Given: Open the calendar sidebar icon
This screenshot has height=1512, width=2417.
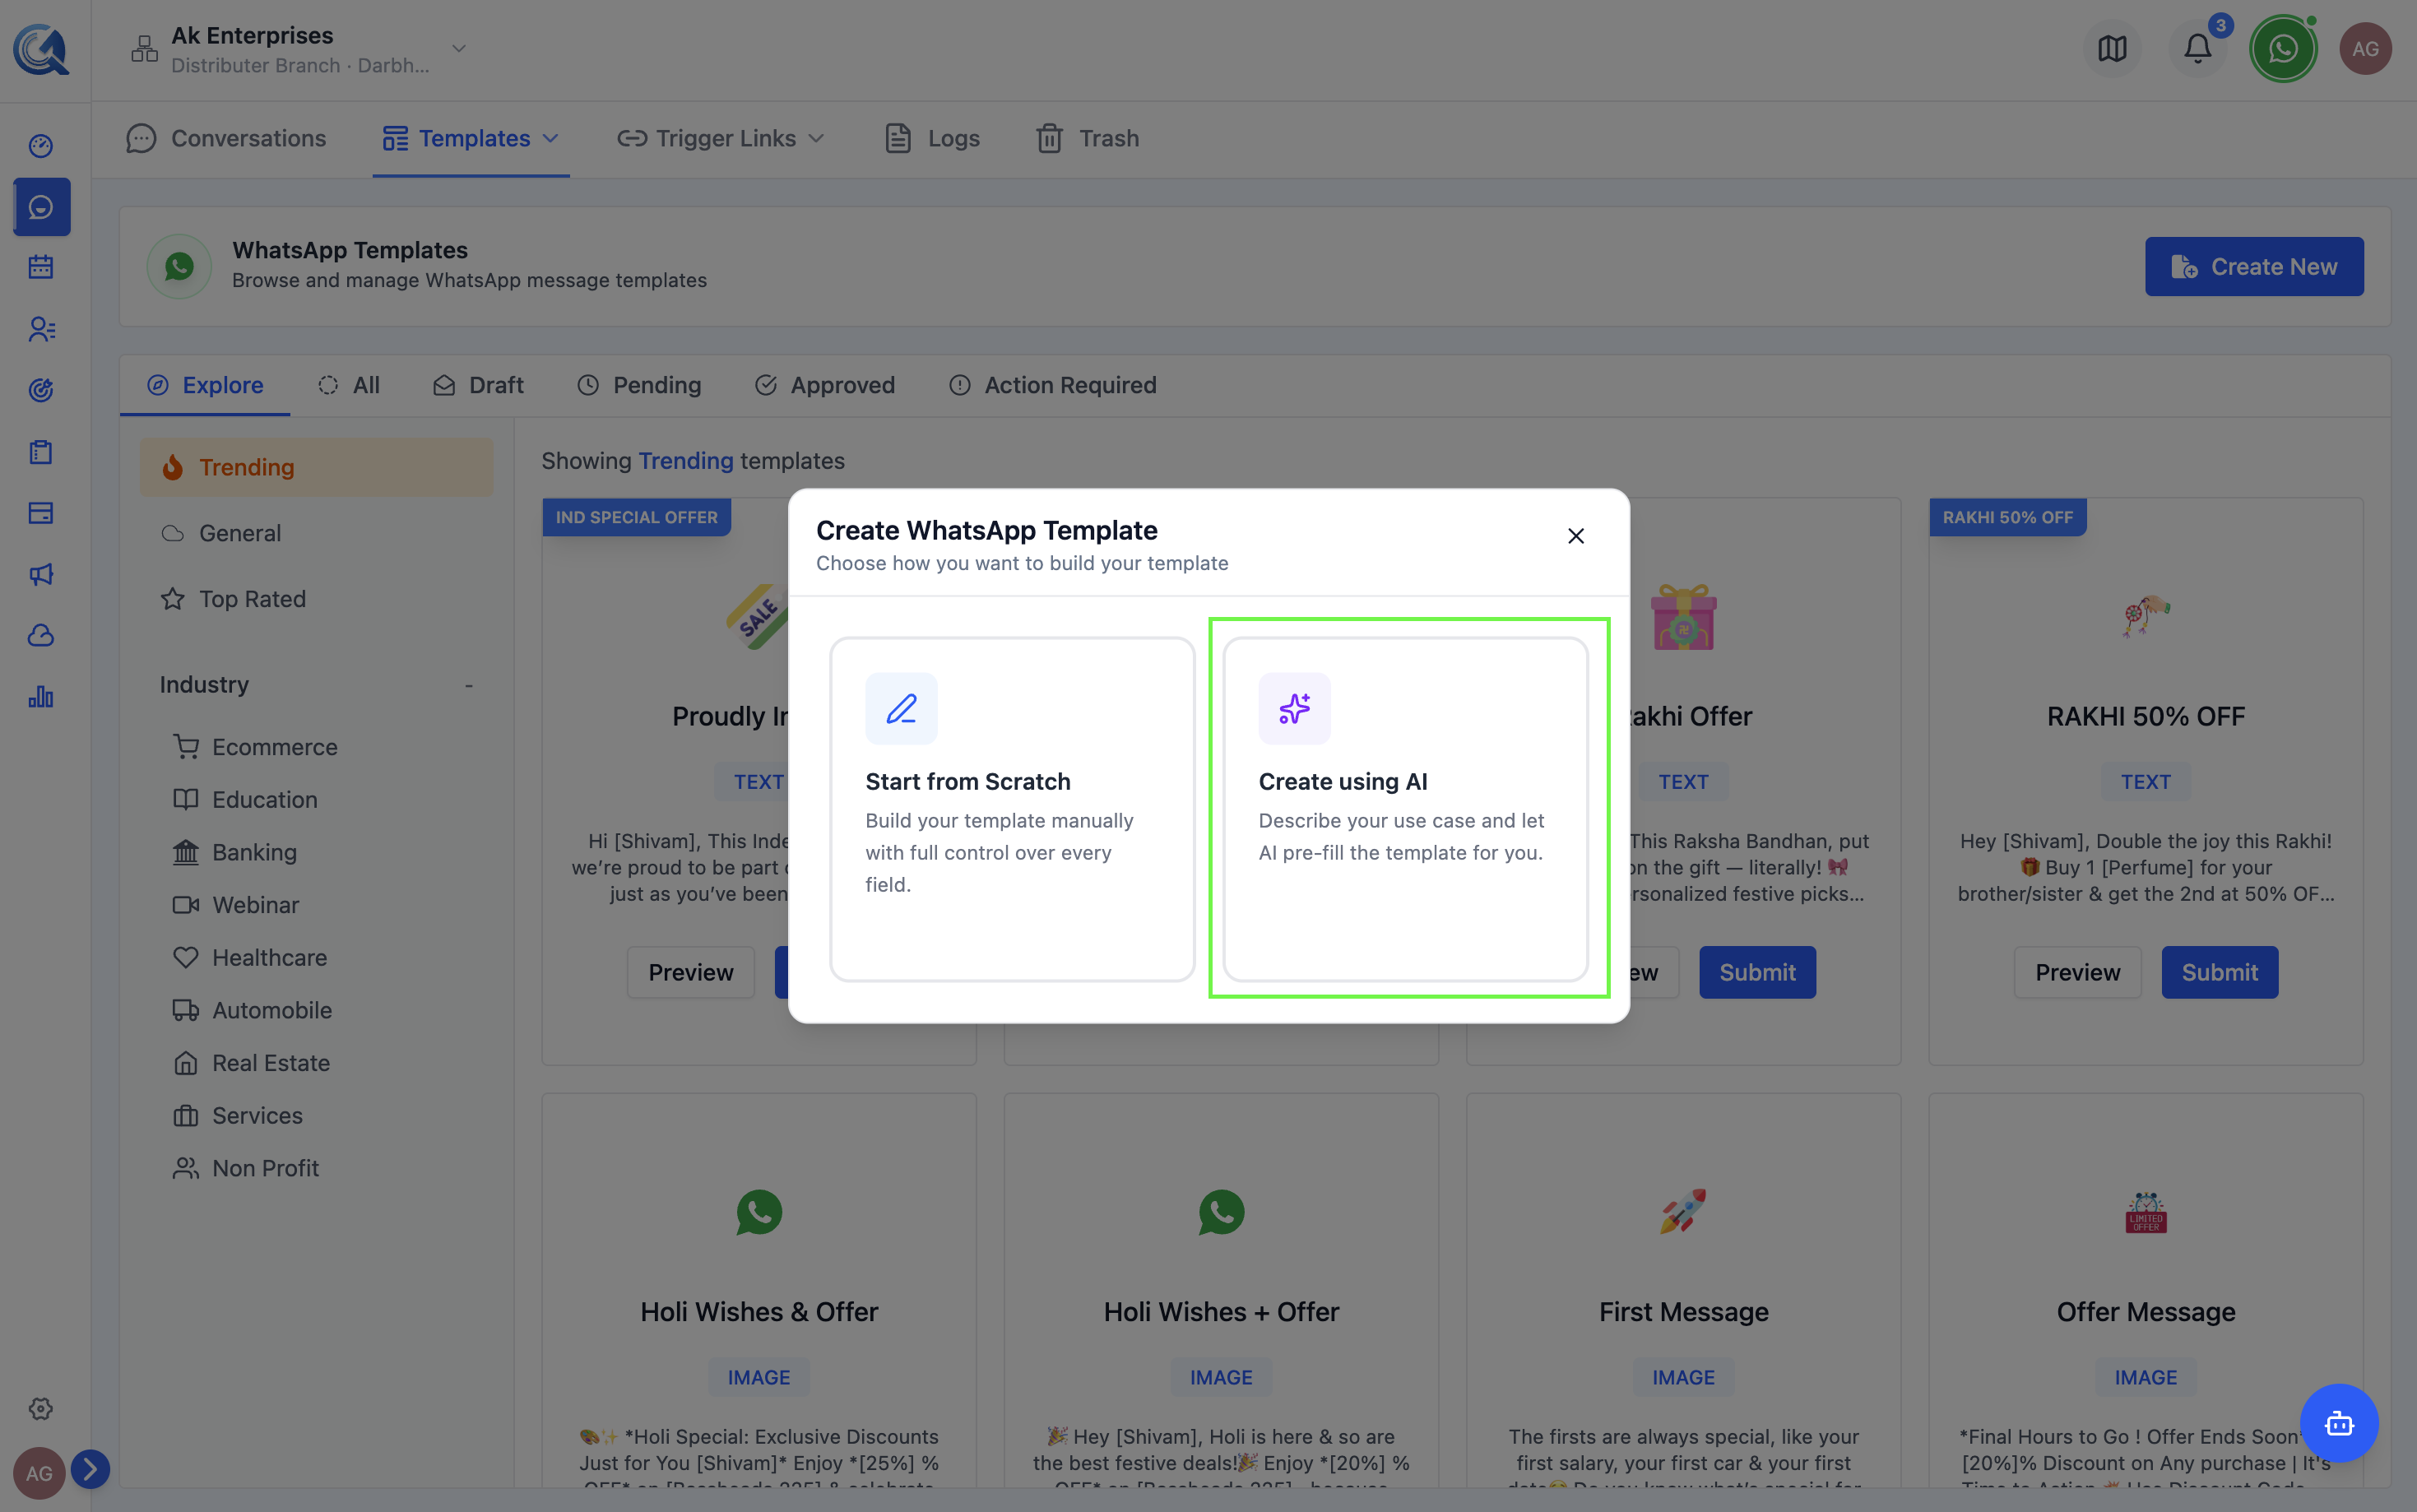Looking at the screenshot, I should tap(40, 267).
